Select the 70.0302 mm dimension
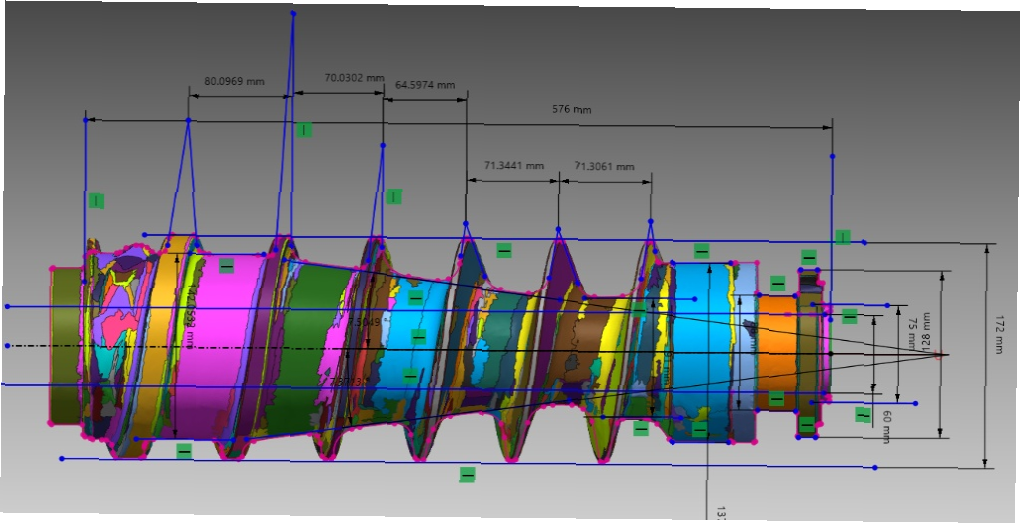1020x523 pixels. click(x=355, y=78)
